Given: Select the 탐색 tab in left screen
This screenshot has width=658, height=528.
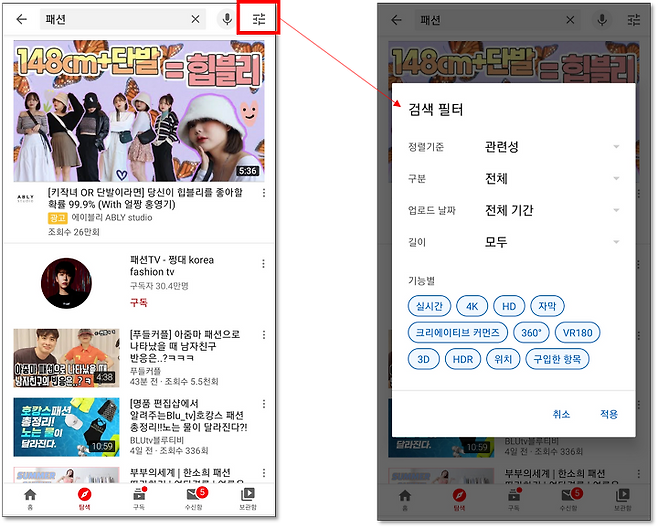Looking at the screenshot, I should tap(84, 498).
